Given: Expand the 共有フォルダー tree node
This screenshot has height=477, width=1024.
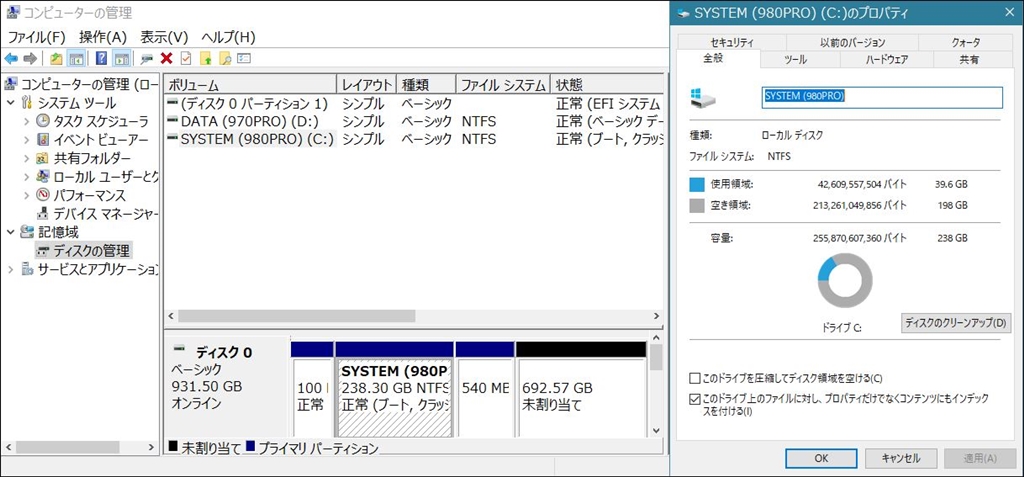Looking at the screenshot, I should pos(27,158).
